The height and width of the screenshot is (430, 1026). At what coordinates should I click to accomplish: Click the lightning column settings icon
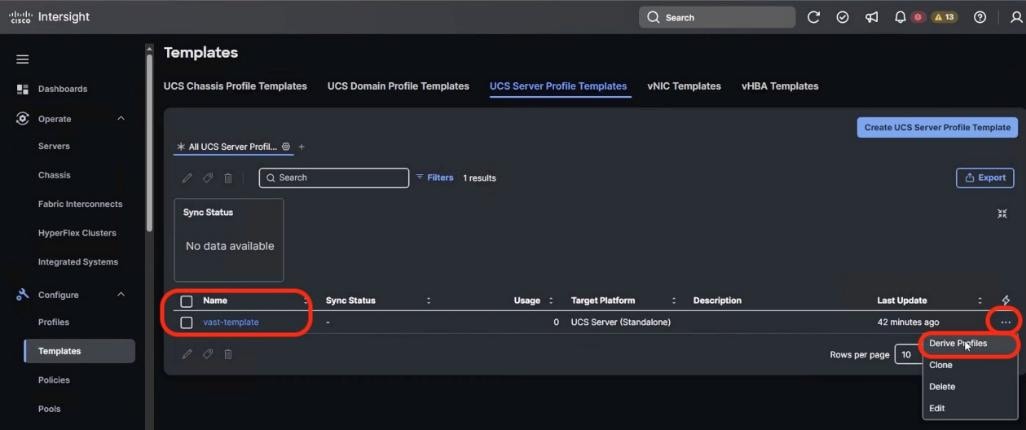click(x=1006, y=300)
